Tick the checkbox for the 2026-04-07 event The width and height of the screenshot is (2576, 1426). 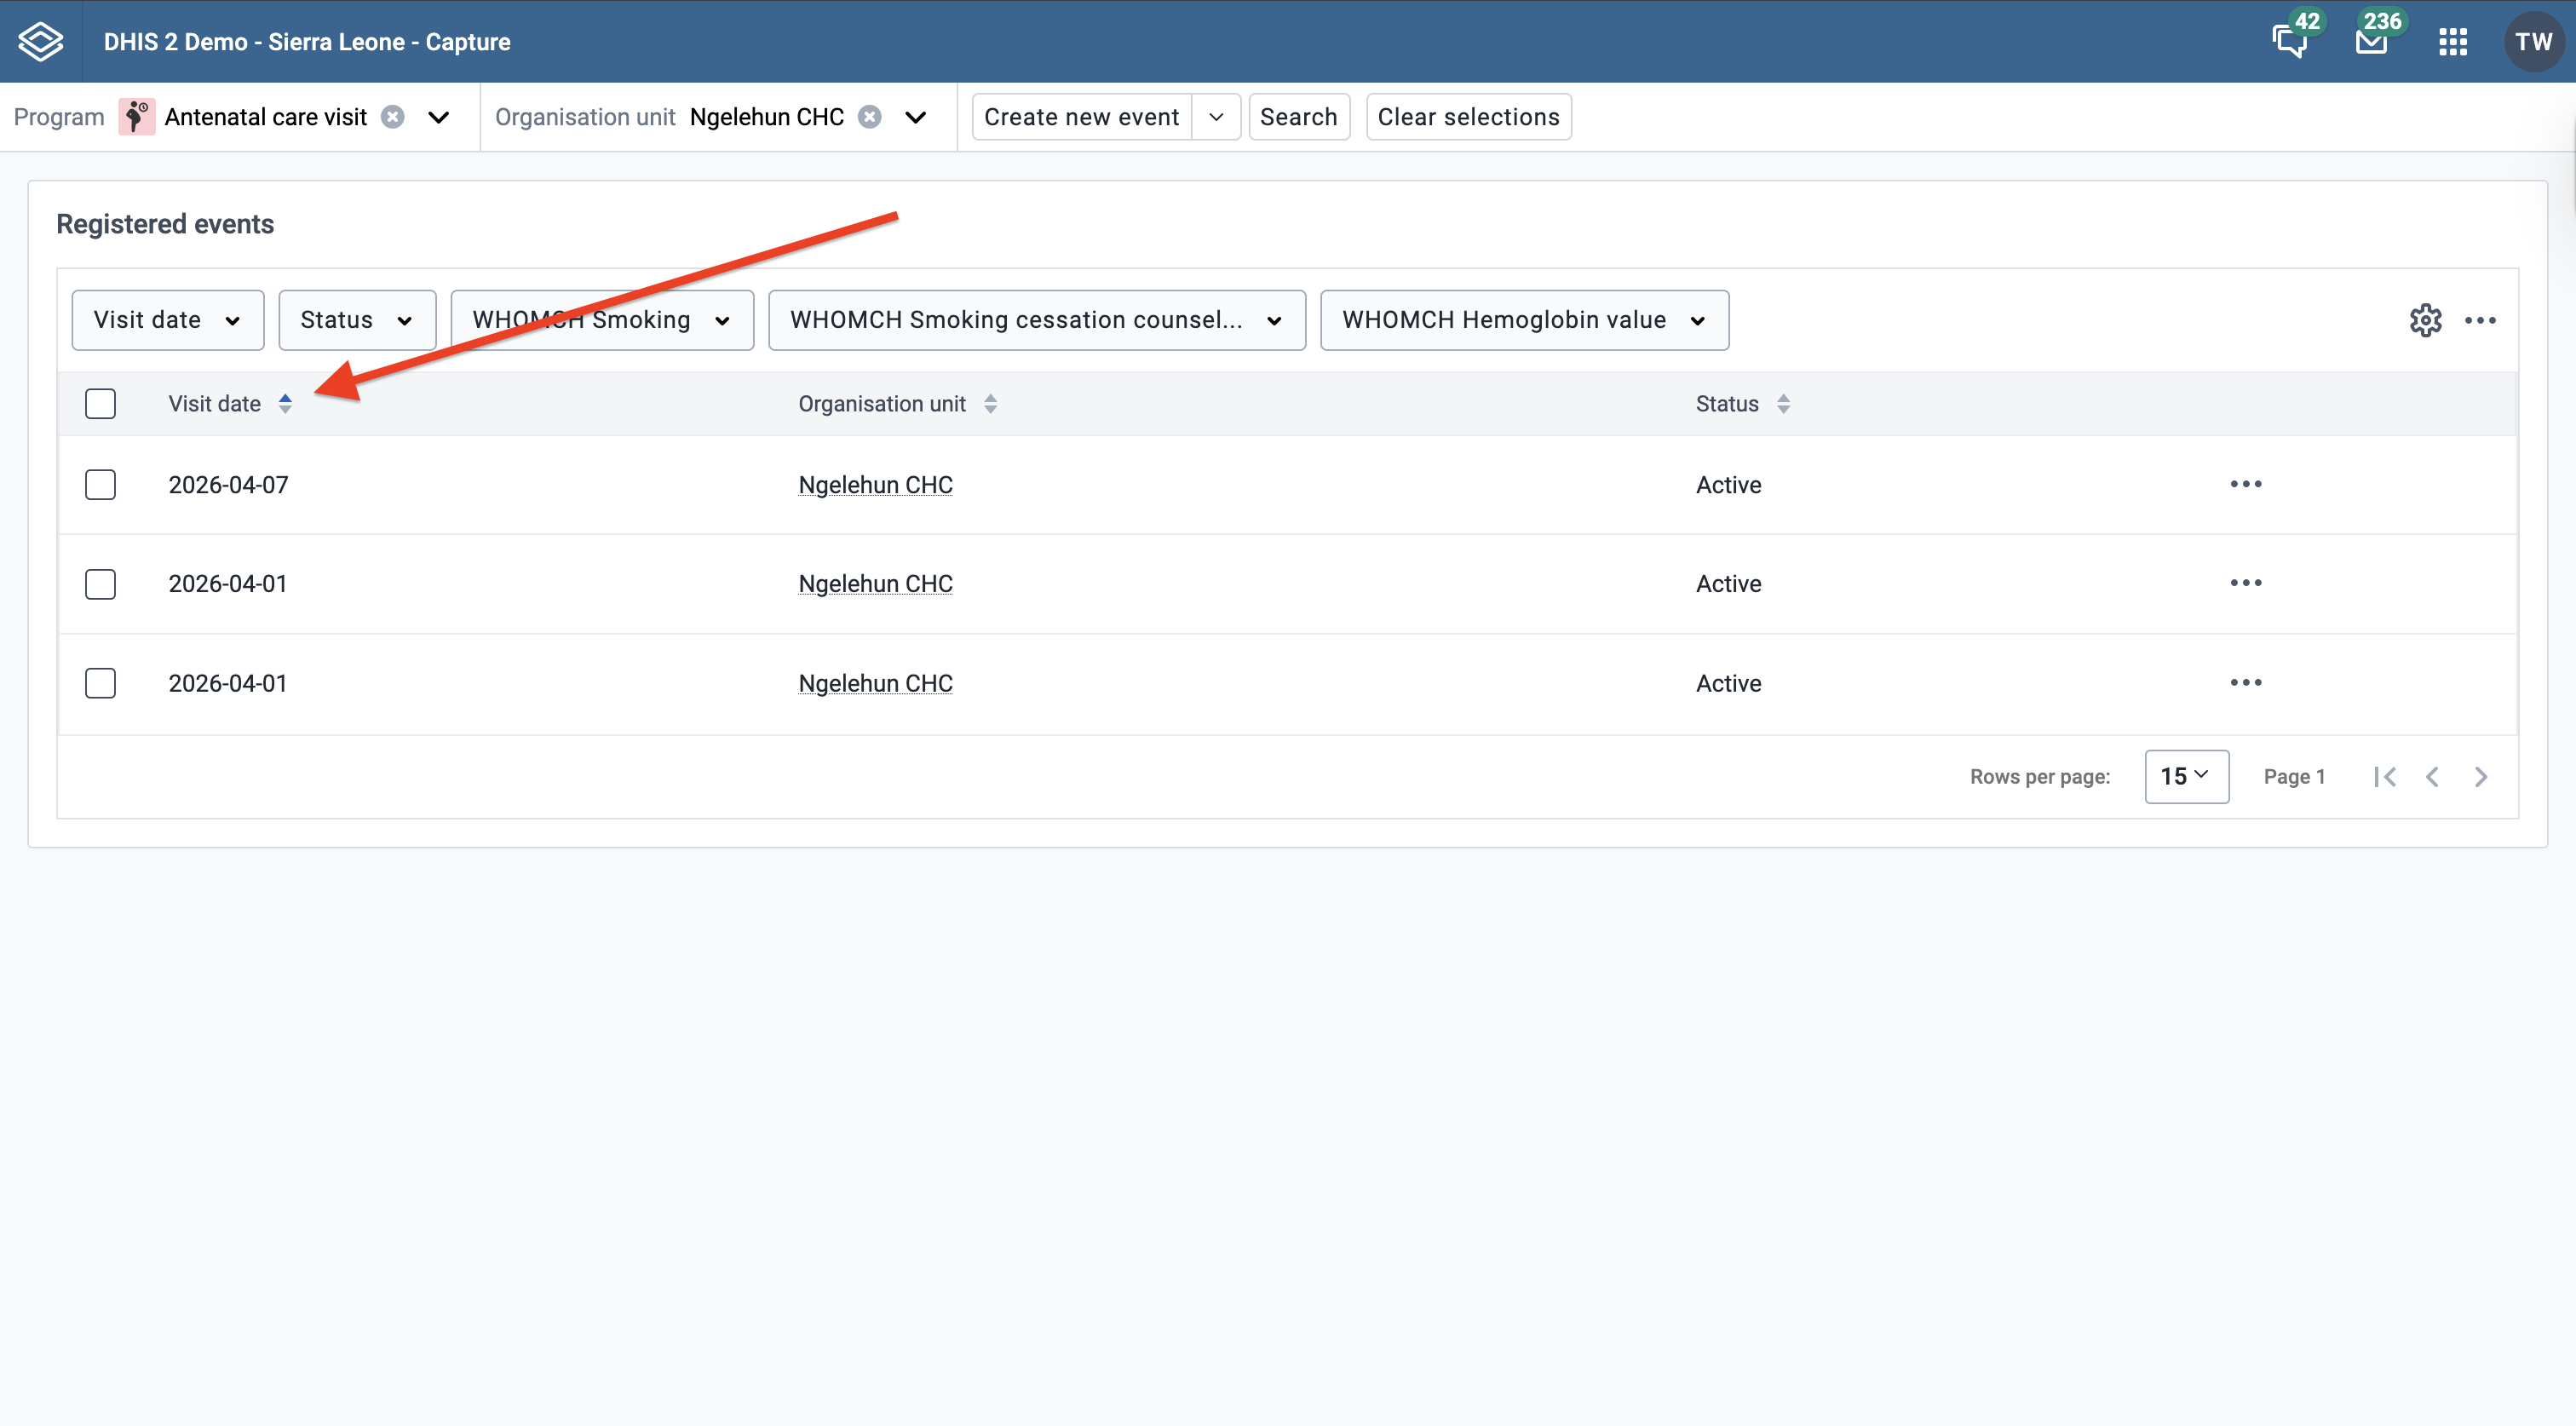100,485
